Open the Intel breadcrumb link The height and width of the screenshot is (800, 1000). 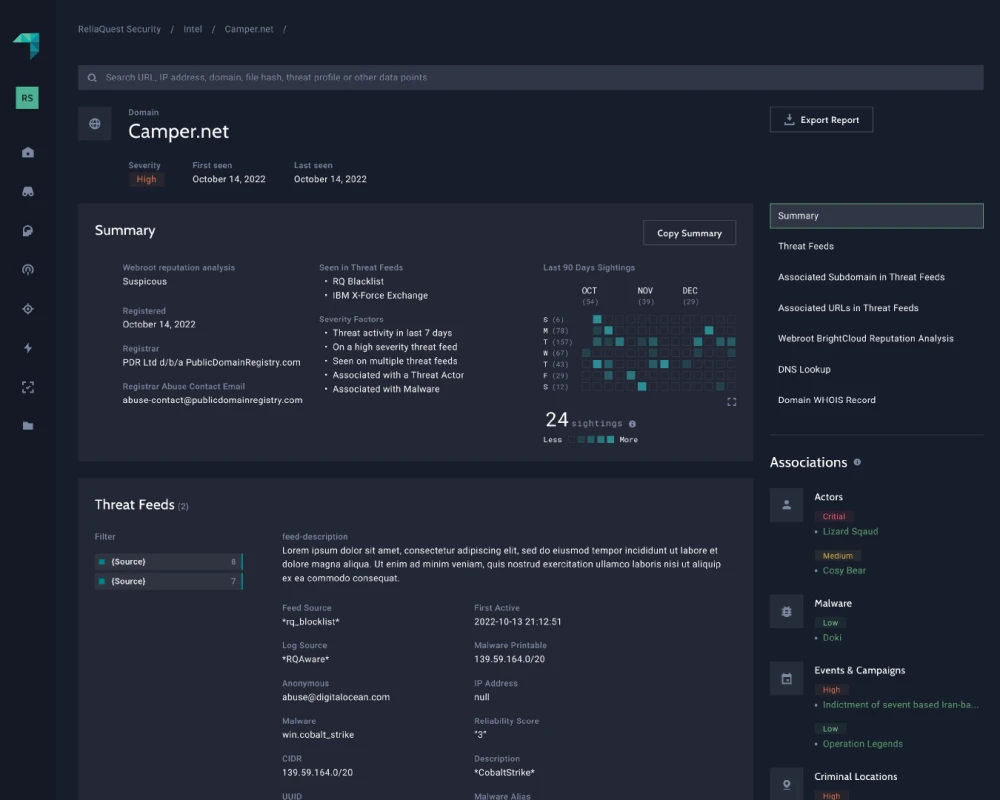pyautogui.click(x=193, y=29)
